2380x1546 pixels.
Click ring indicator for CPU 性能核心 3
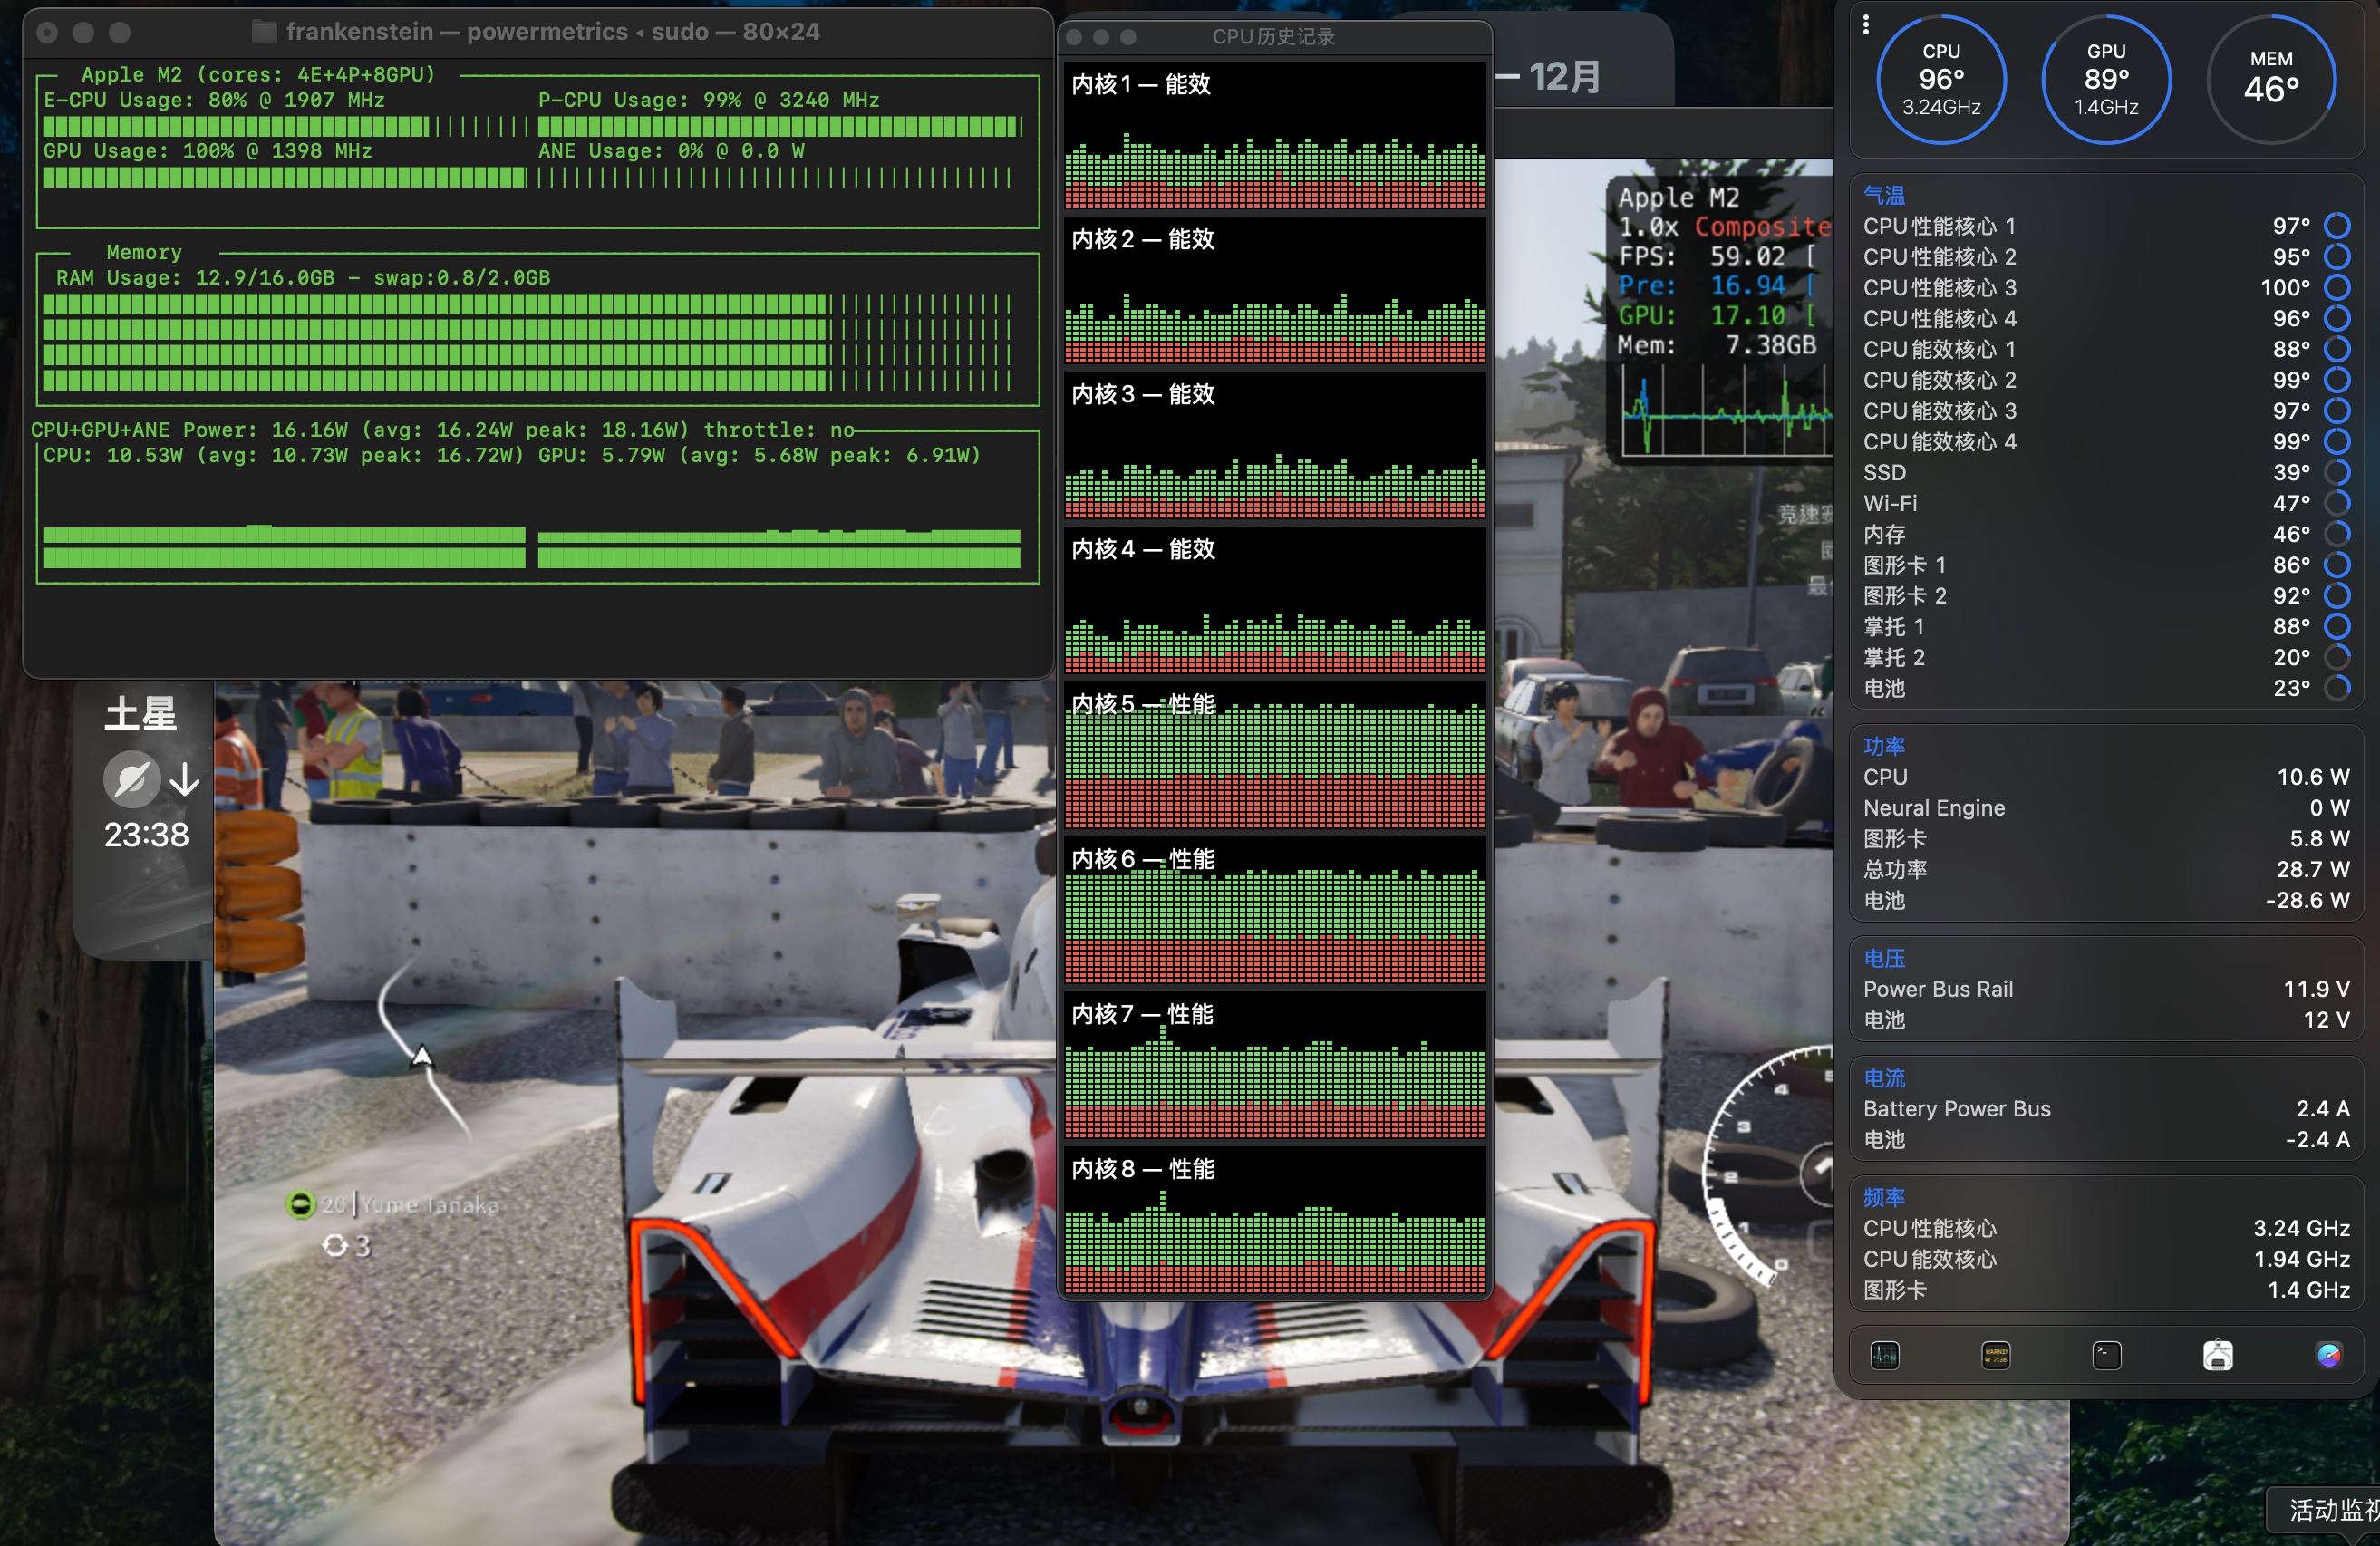tap(2337, 288)
